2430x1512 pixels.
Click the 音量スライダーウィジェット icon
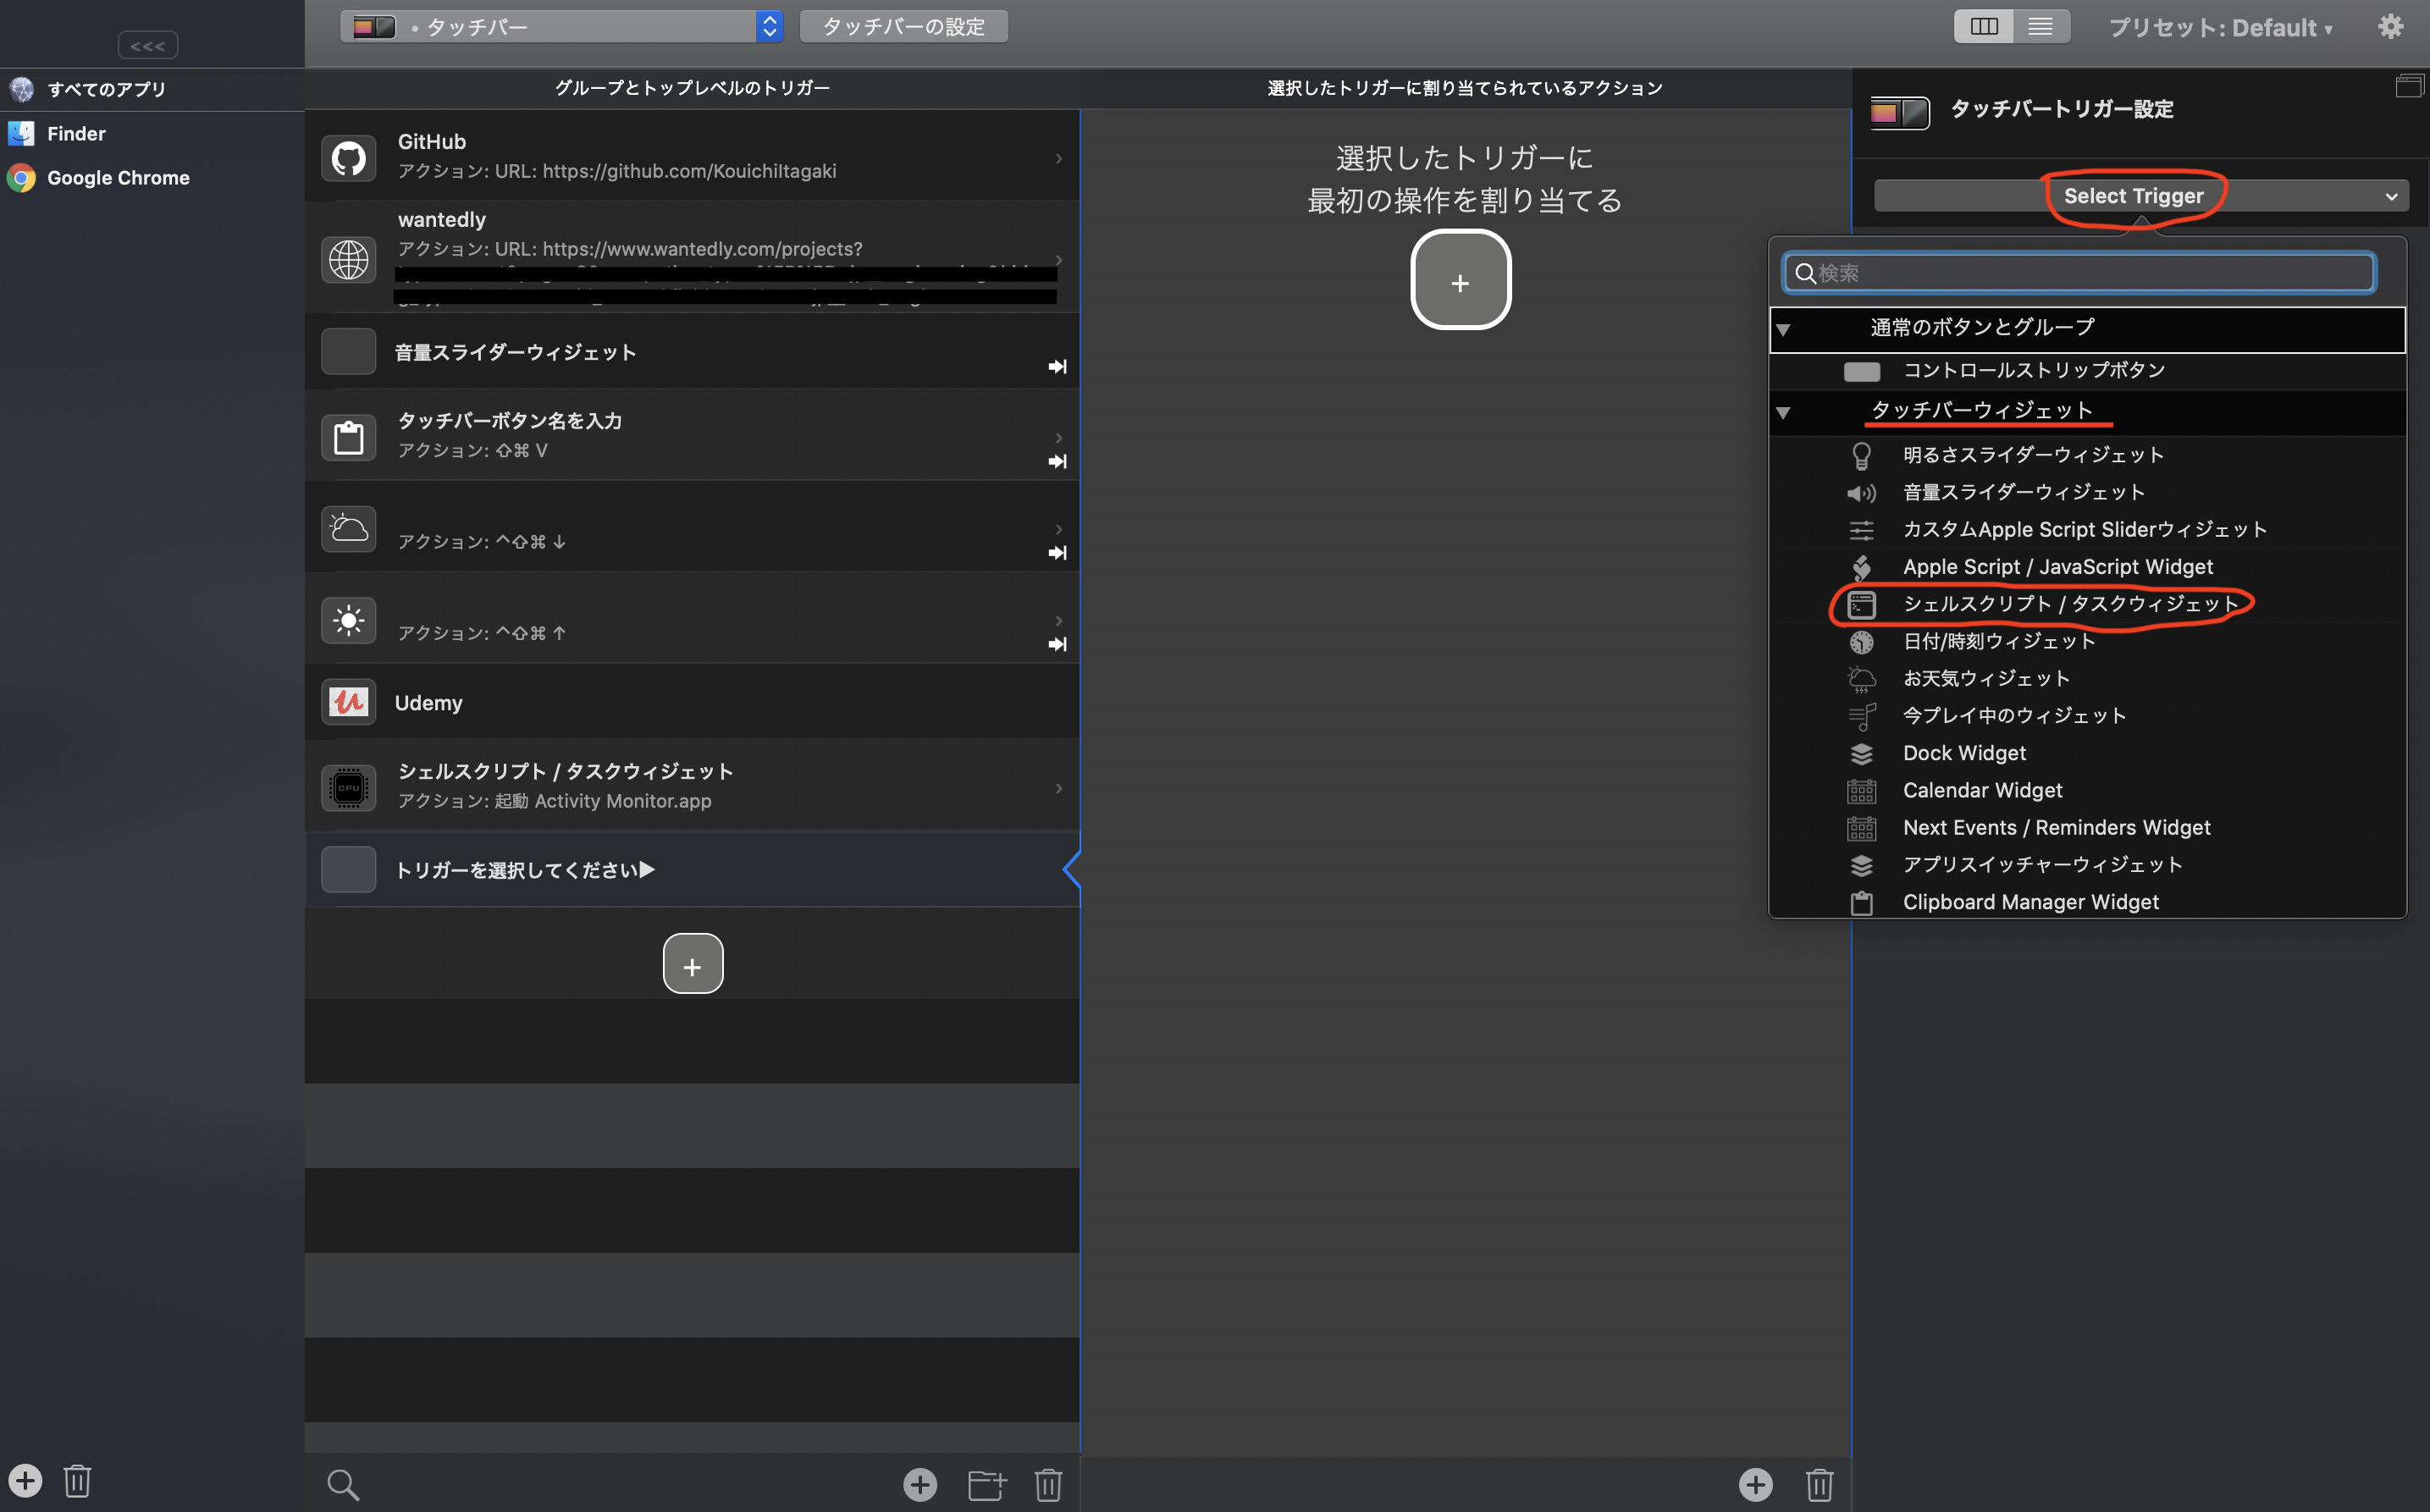pos(1858,493)
